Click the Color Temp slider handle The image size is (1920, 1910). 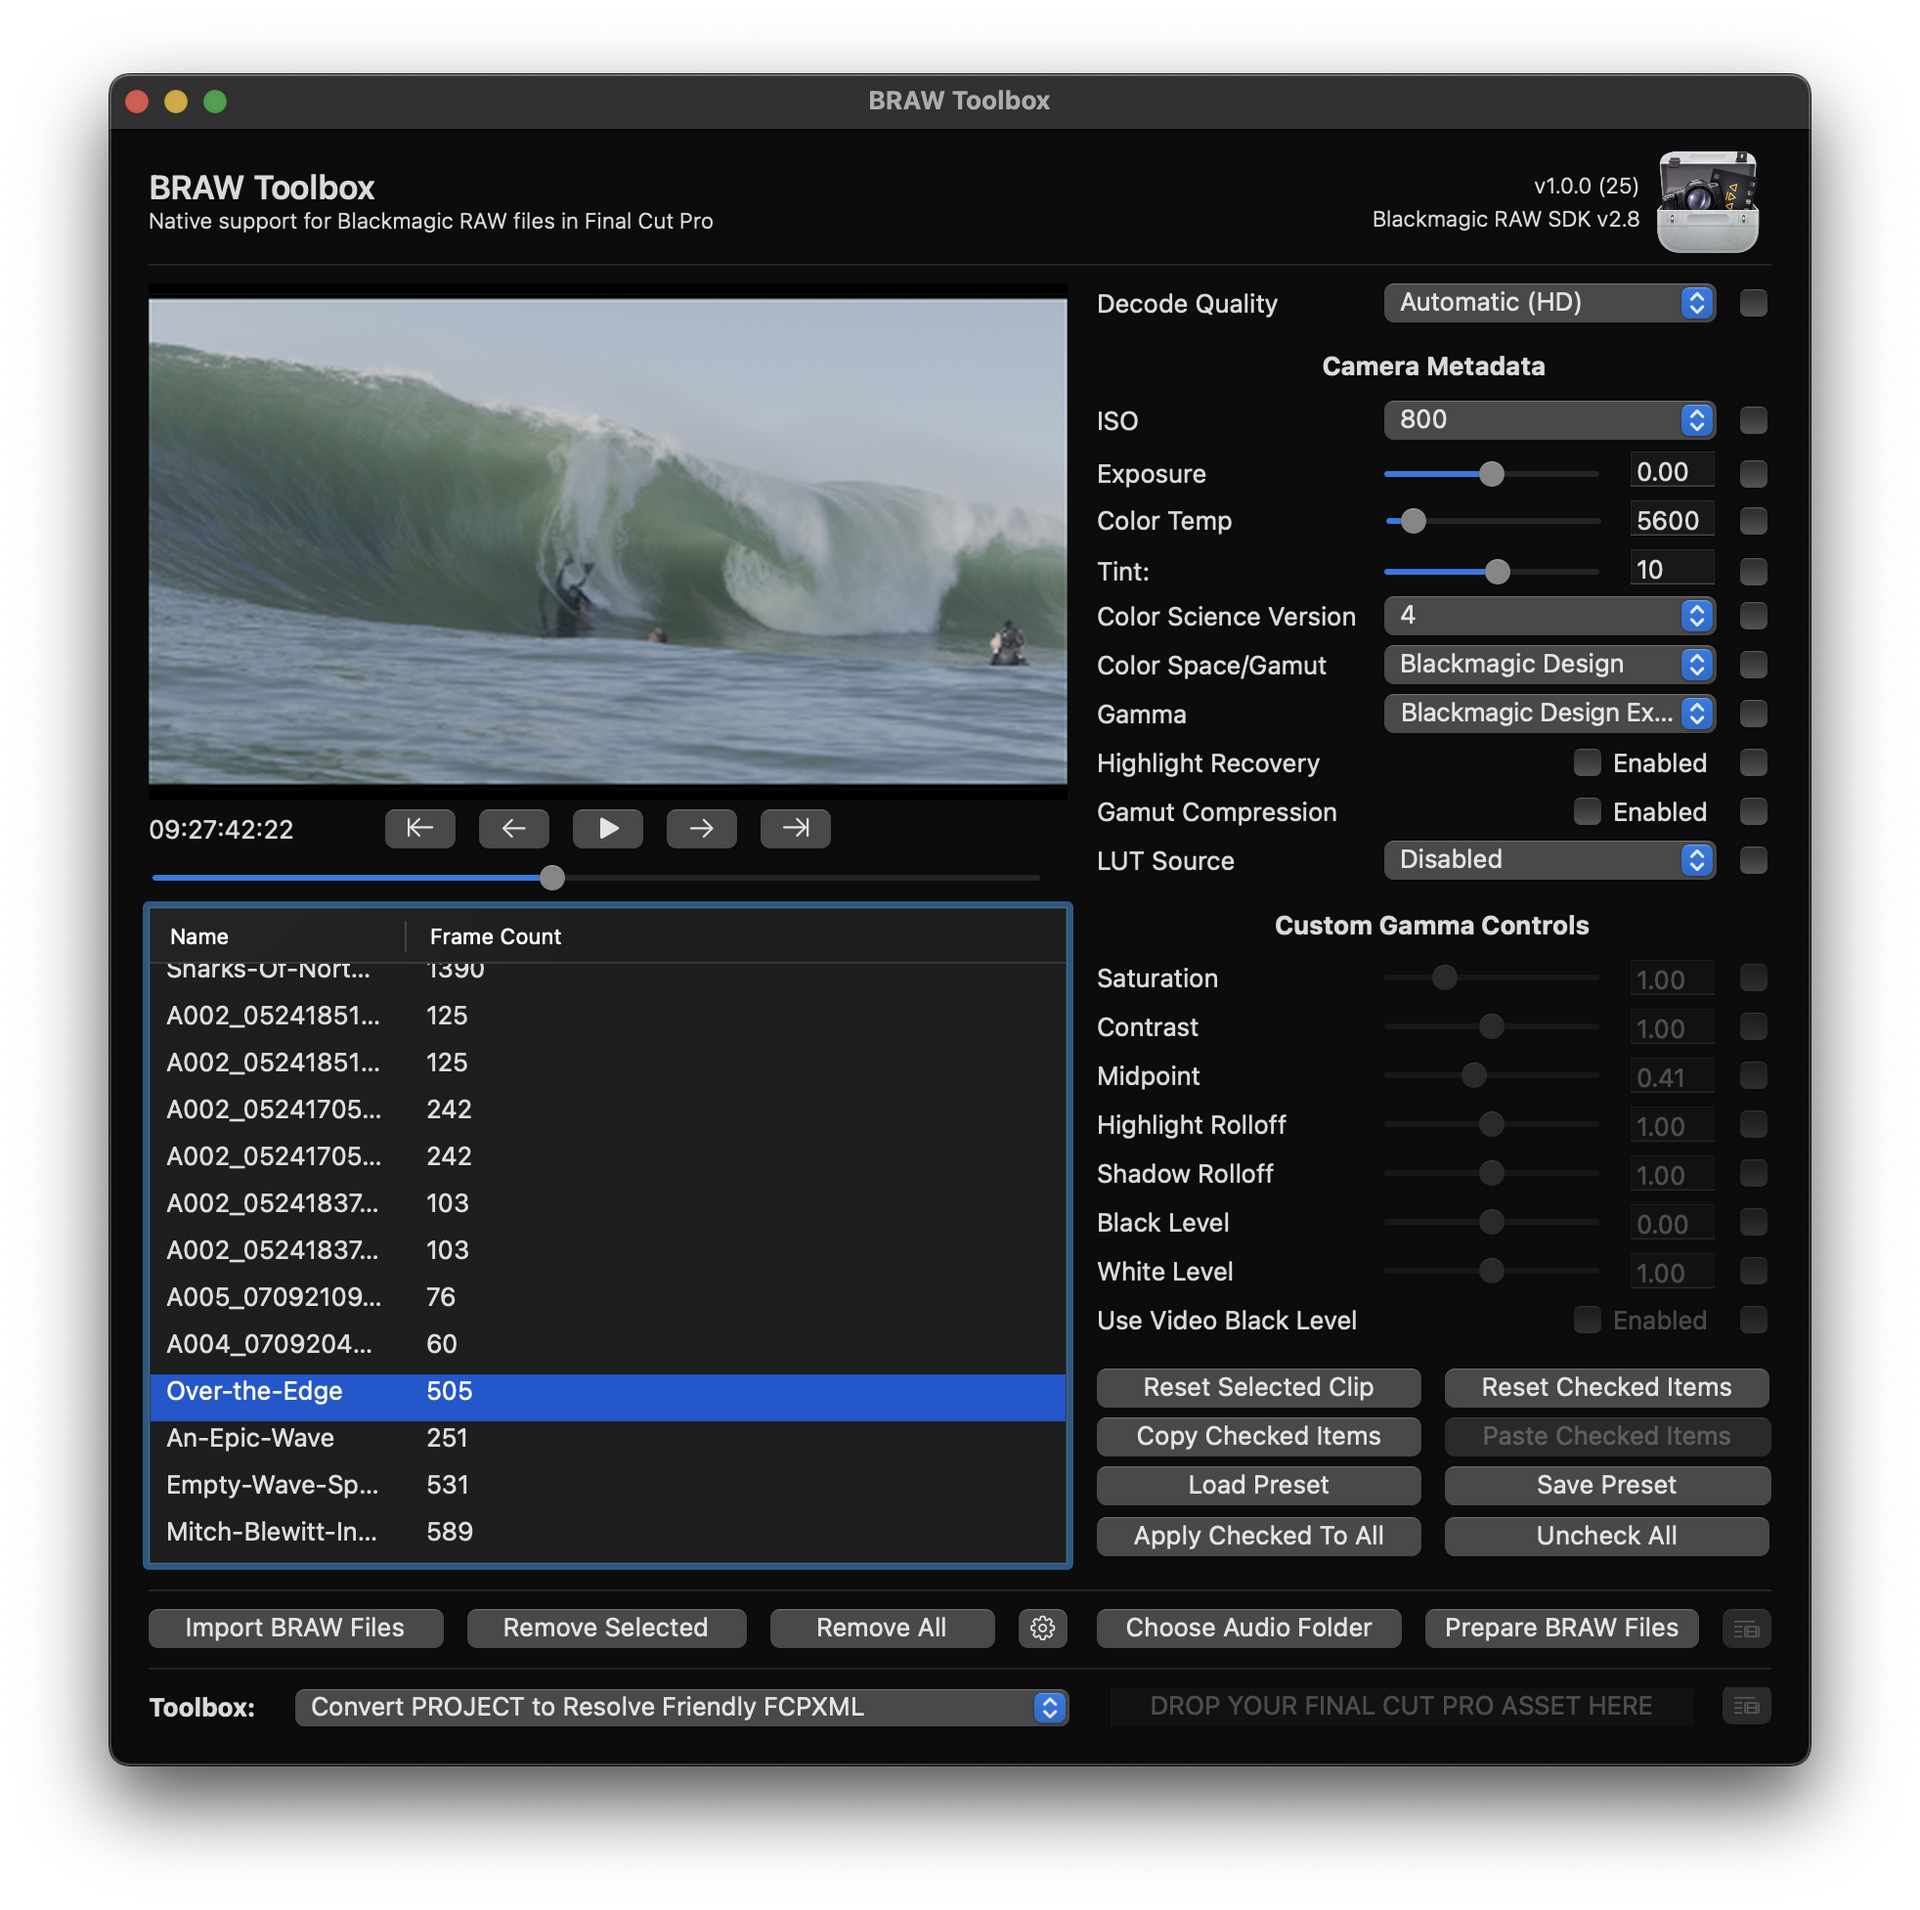1412,521
